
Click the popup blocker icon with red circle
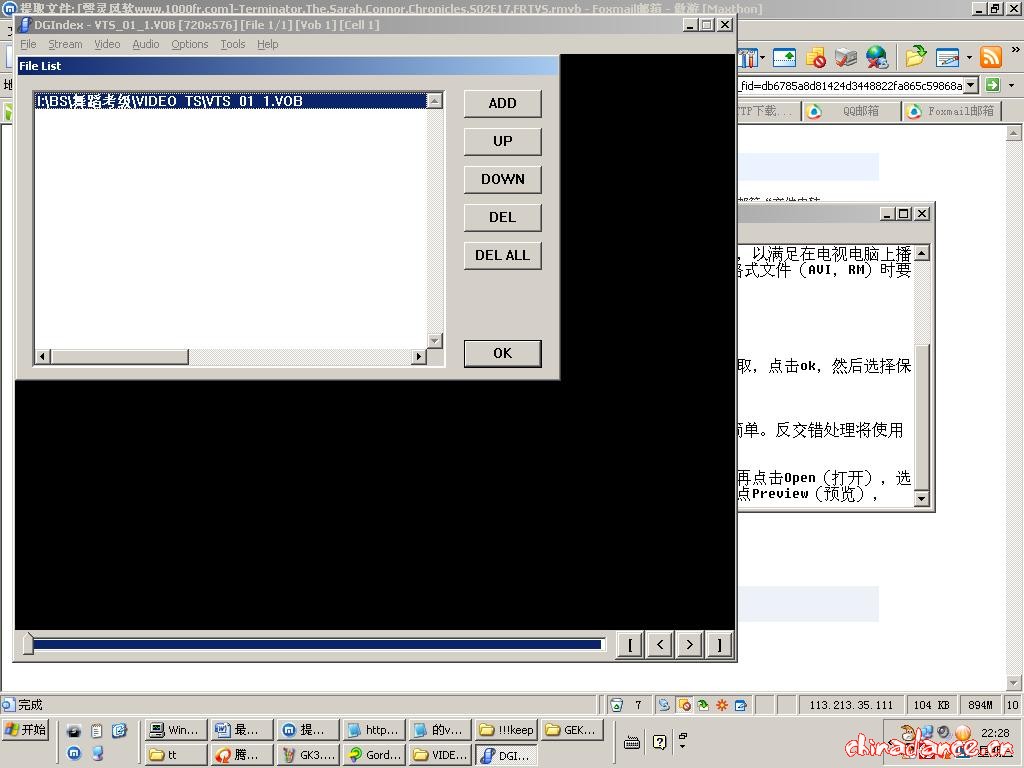[816, 57]
